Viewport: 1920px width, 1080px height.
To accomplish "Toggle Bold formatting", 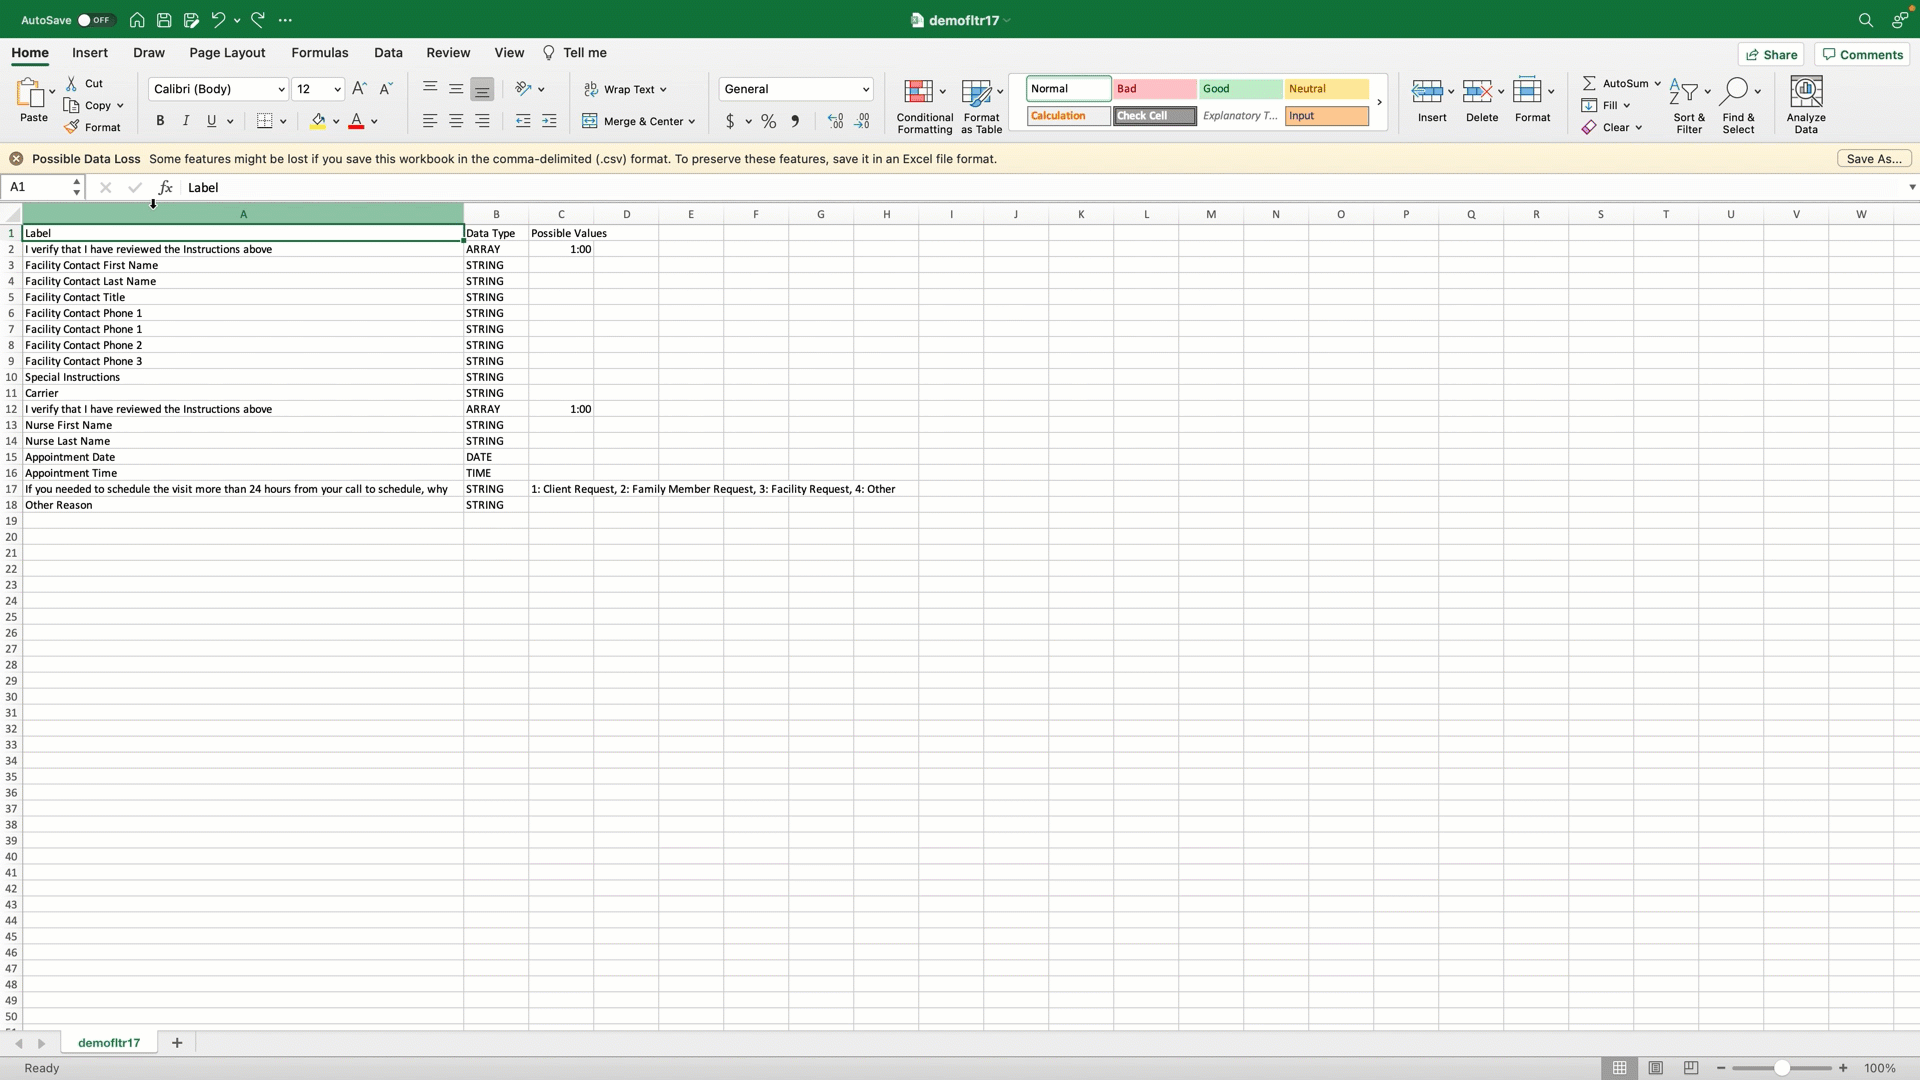I will (x=160, y=121).
